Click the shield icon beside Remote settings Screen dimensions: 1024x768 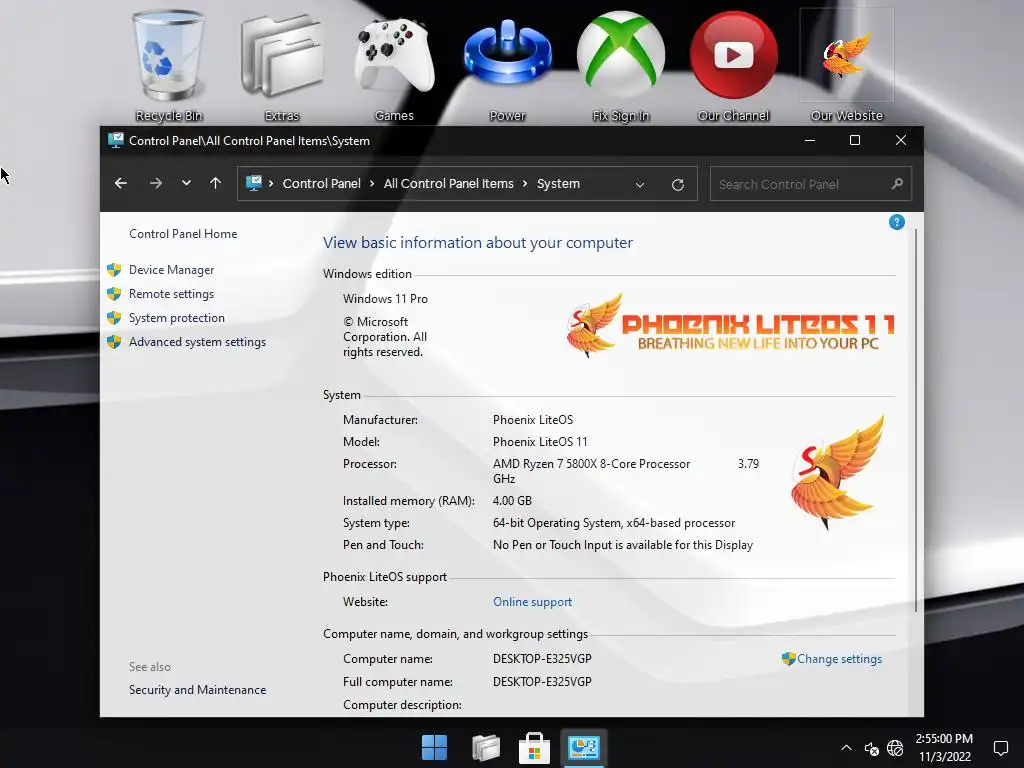point(114,294)
